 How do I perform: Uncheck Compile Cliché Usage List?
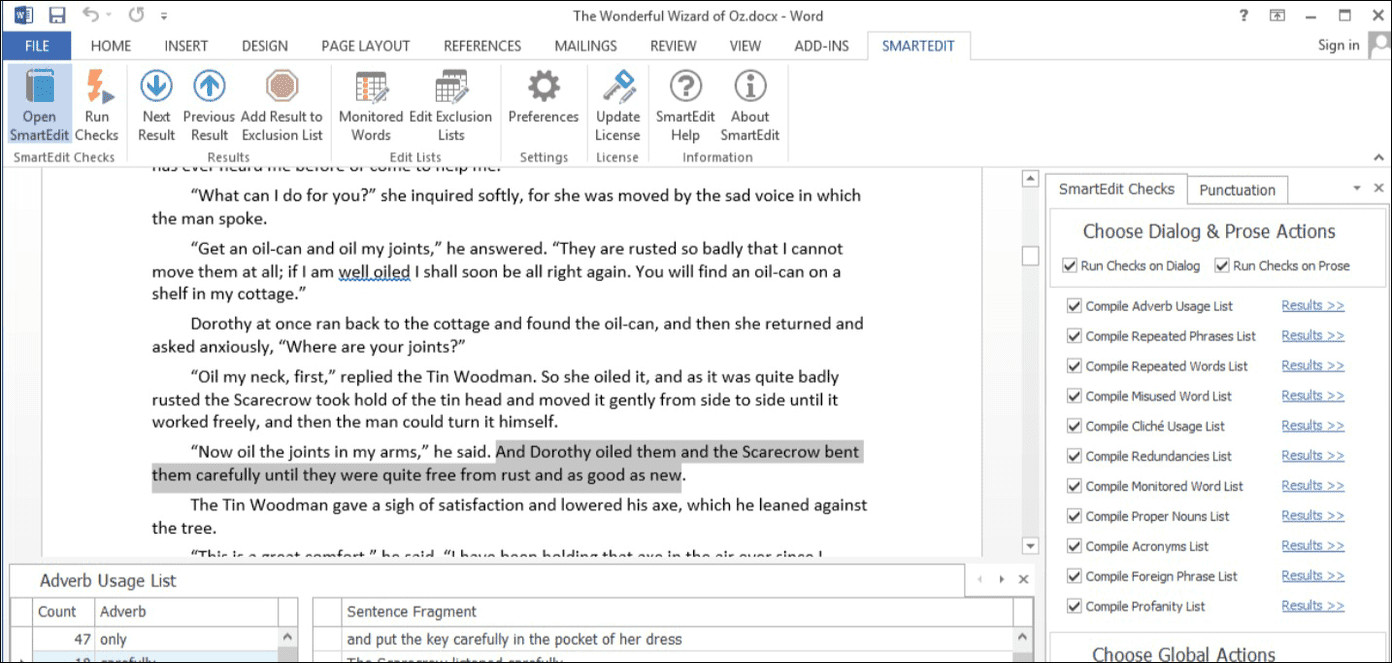pyautogui.click(x=1074, y=426)
